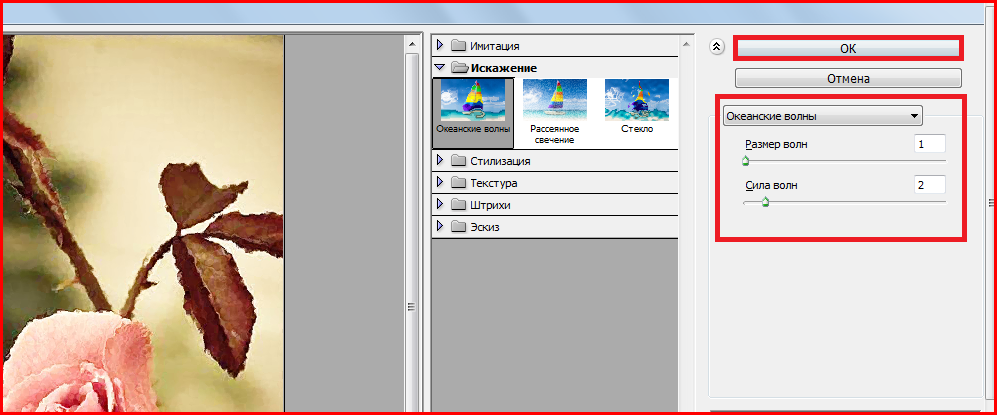The image size is (997, 415).
Task: Click the Искажение open folder icon
Action: [x=460, y=67]
